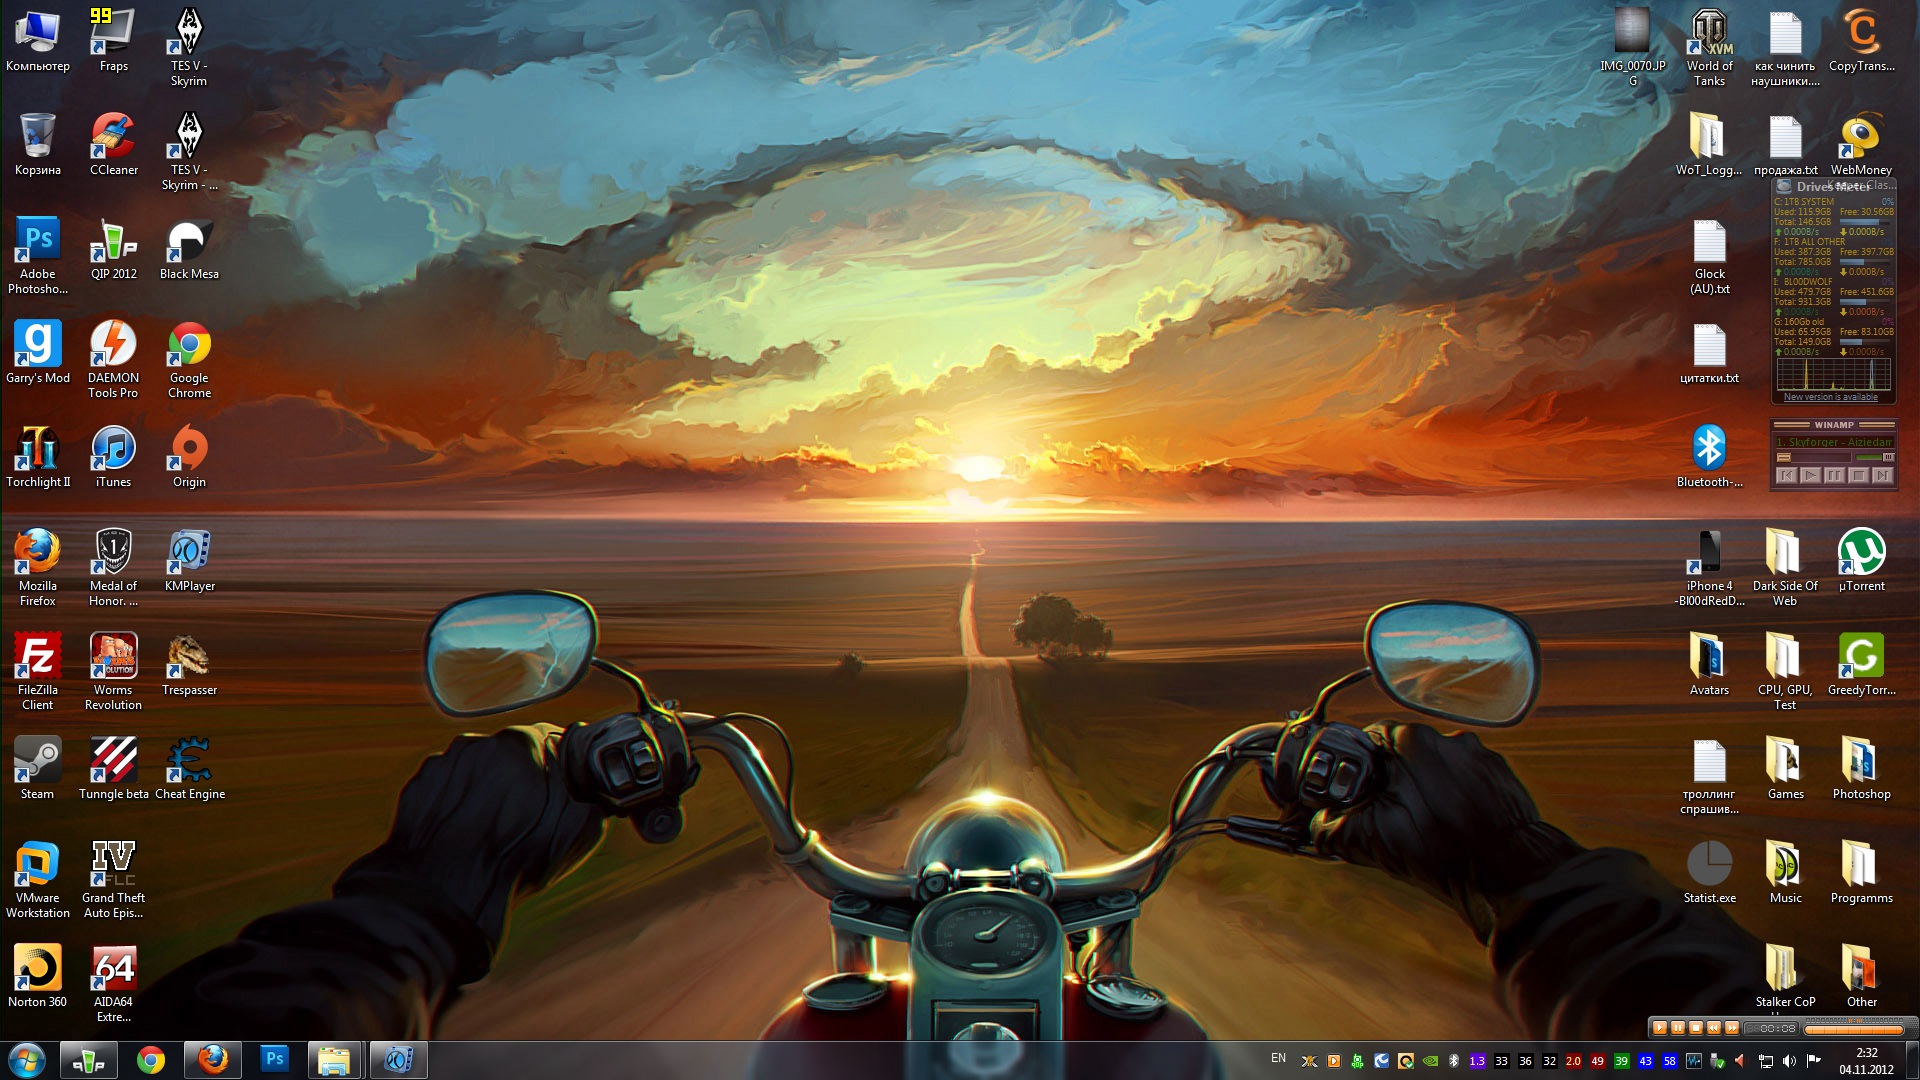Select the Glock (AU).txt file
1920x1080 pixels.
(1709, 255)
